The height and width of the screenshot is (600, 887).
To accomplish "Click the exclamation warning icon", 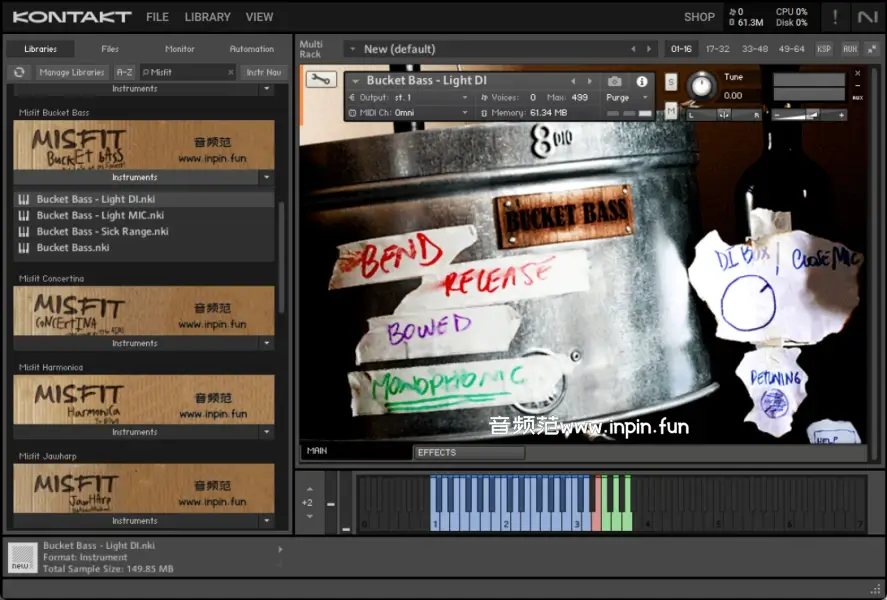I will [835, 17].
